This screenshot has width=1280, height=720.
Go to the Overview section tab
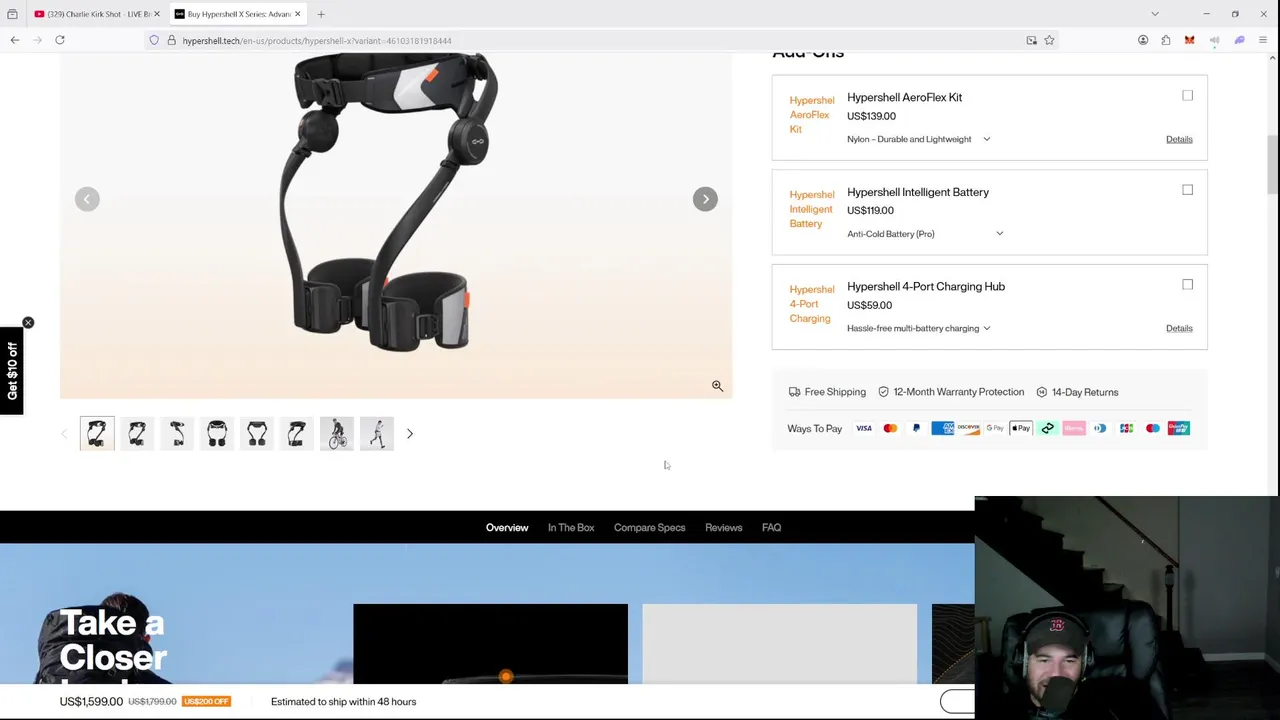(507, 528)
